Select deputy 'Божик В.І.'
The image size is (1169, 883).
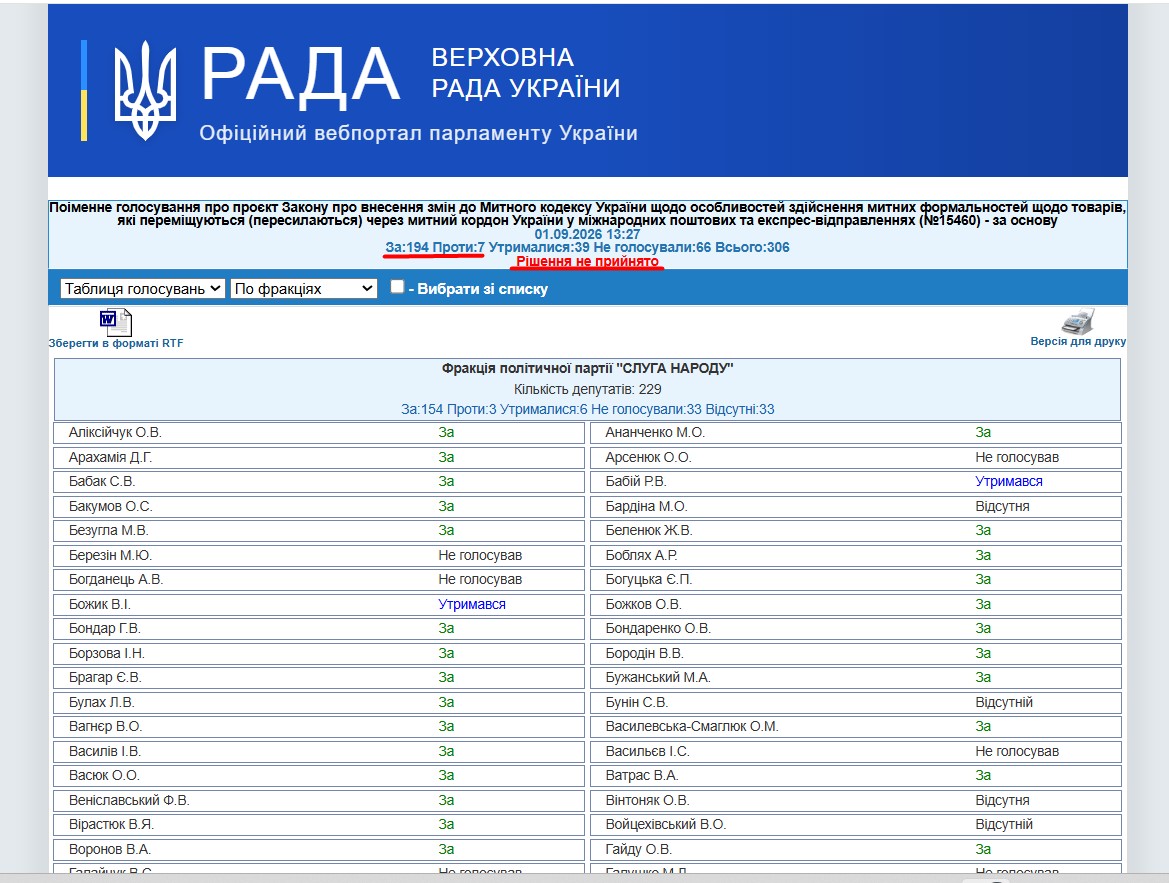tap(99, 604)
